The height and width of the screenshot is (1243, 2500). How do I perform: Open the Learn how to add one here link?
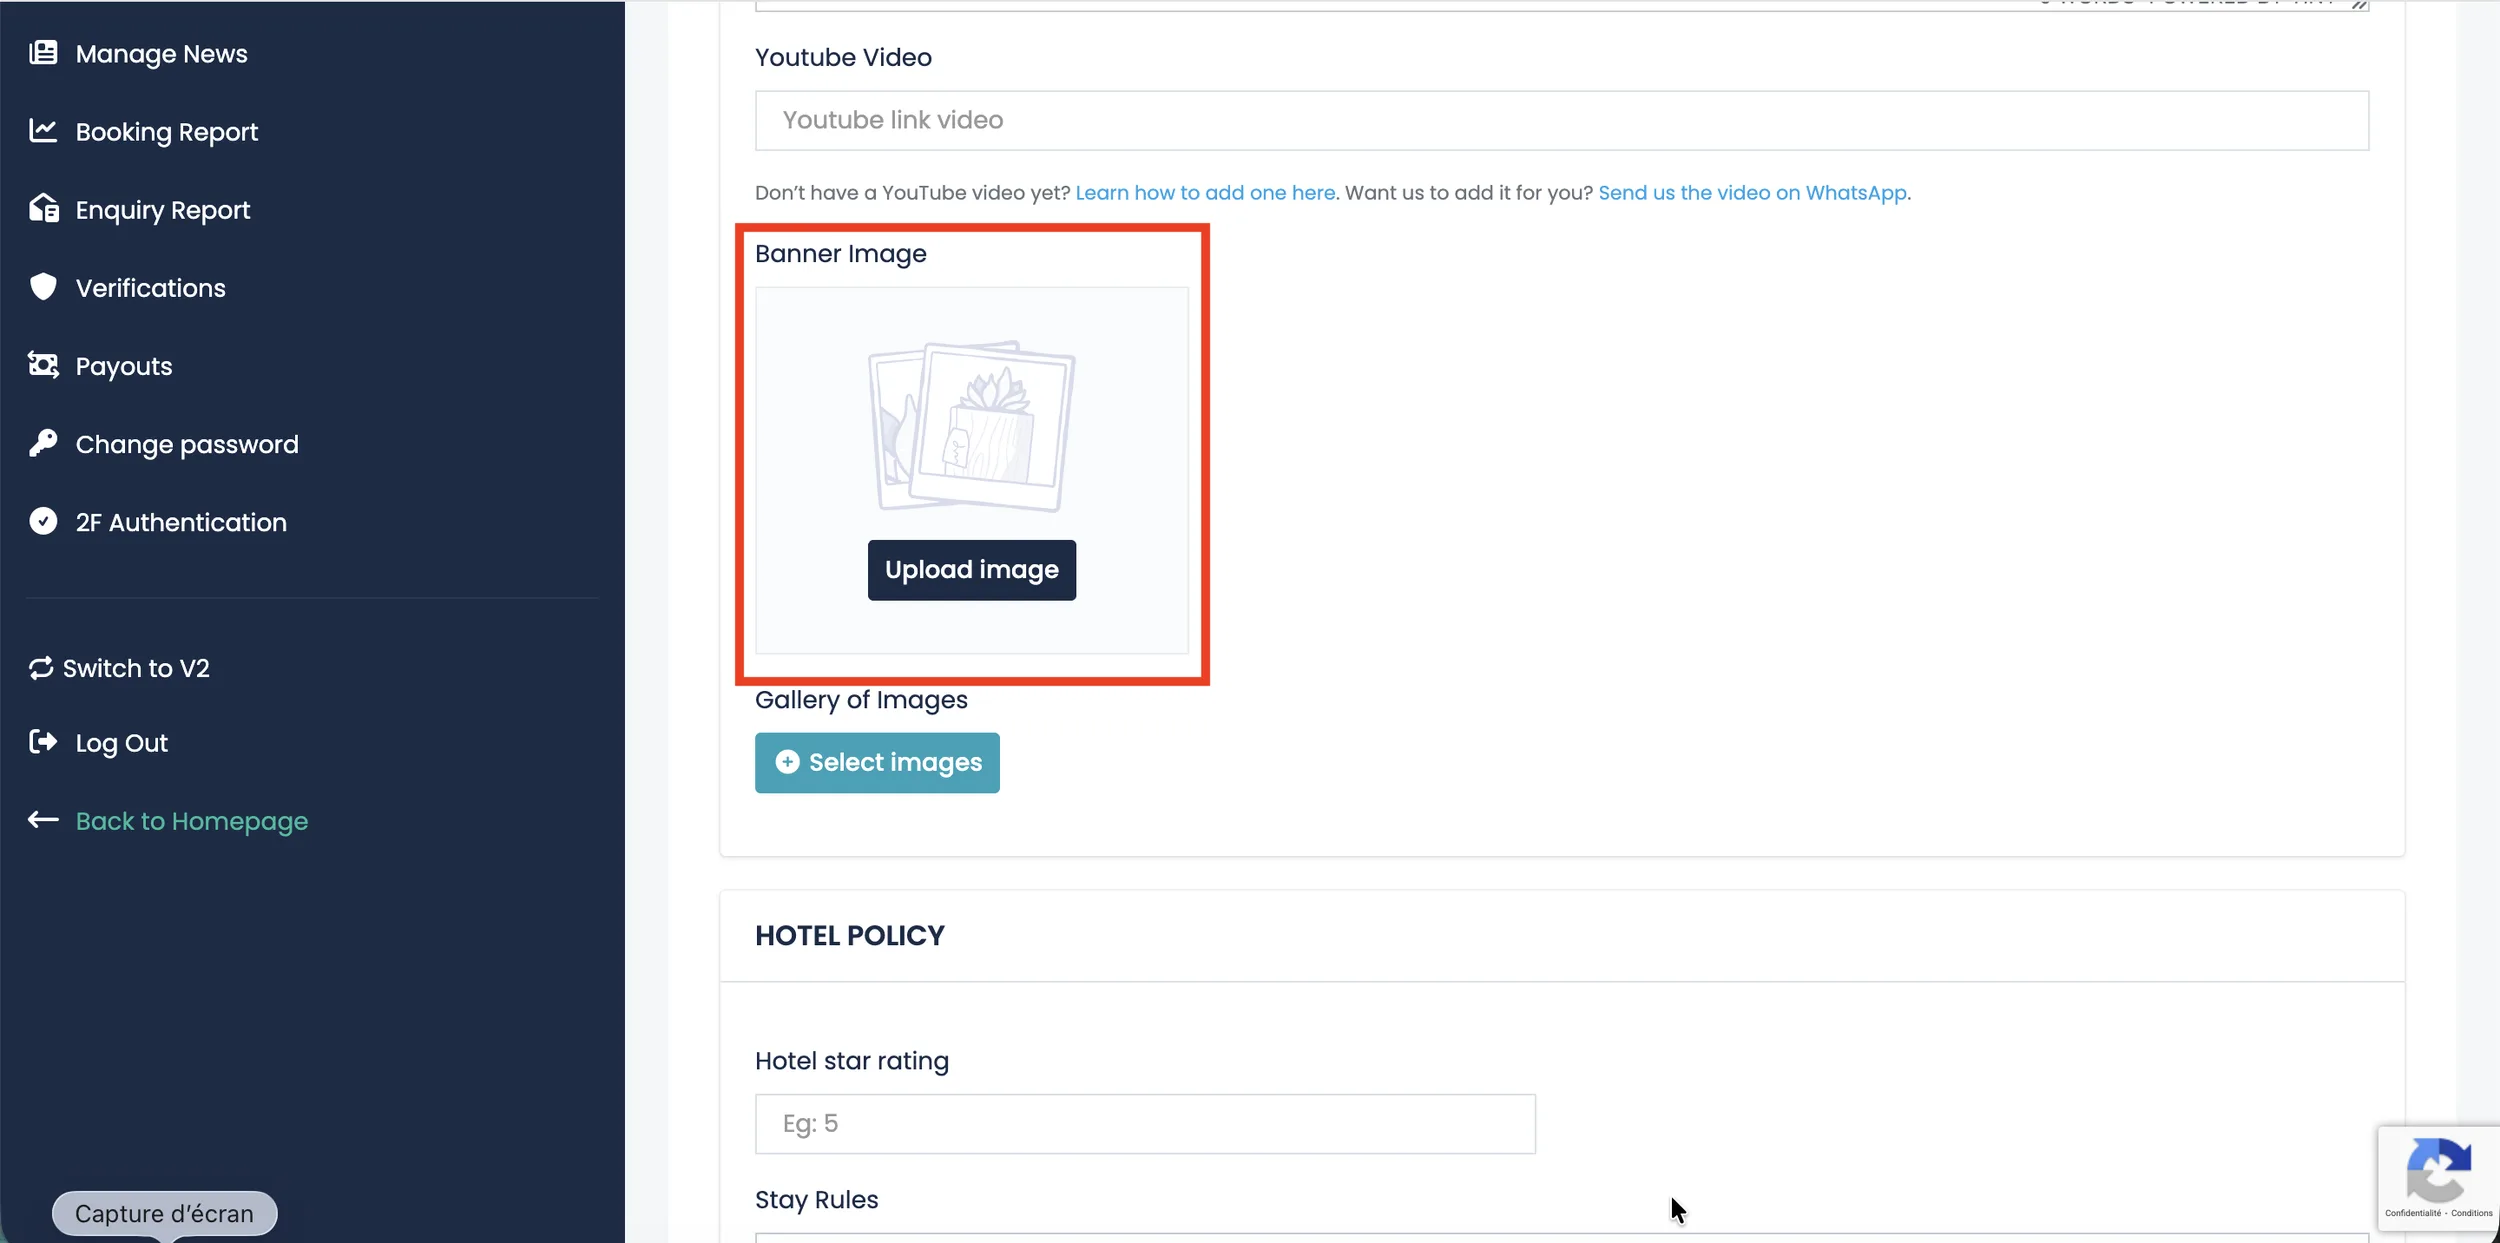(x=1205, y=193)
